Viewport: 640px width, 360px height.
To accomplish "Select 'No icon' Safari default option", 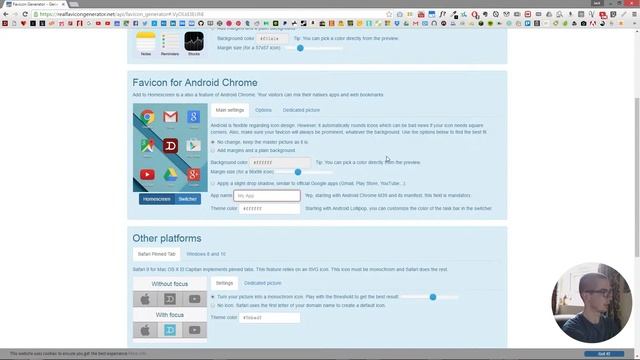I will pyautogui.click(x=213, y=305).
